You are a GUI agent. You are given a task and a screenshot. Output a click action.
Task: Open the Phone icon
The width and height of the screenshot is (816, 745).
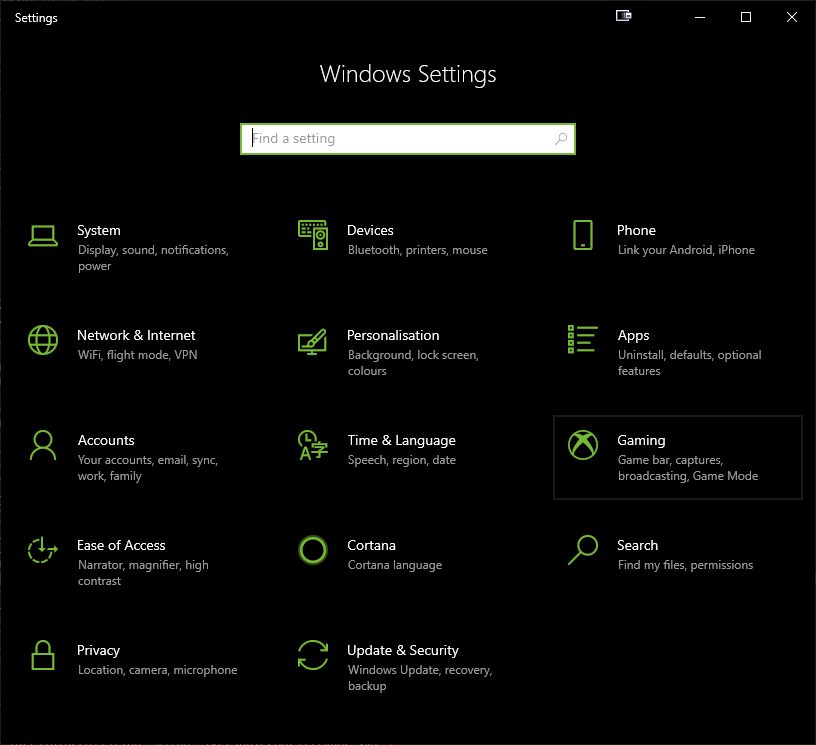pyautogui.click(x=583, y=235)
